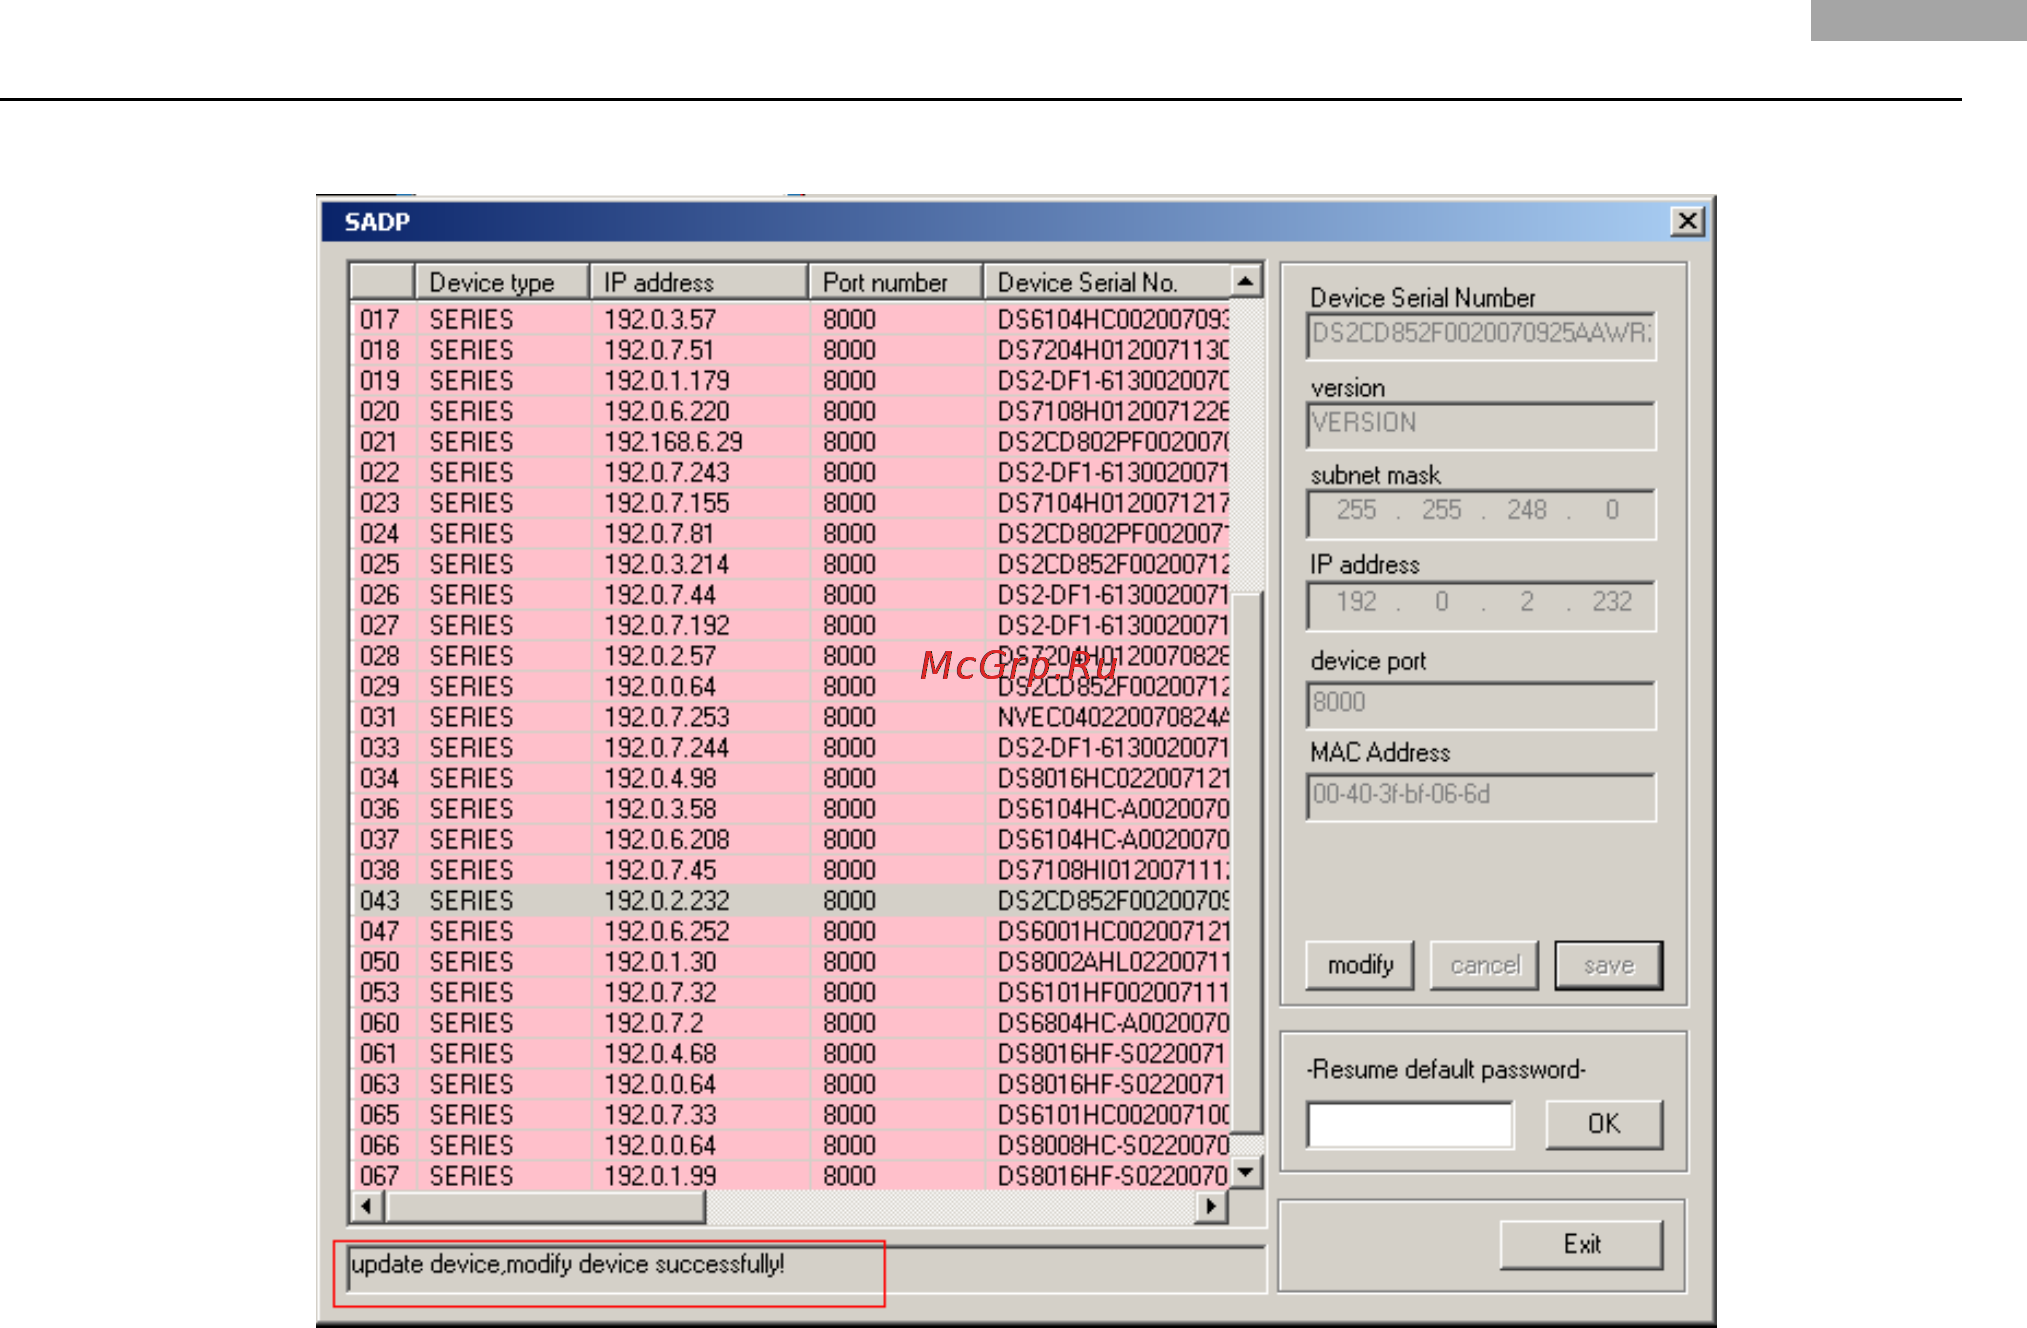Select device row 019 with IP 192.0.1.179
This screenshot has height=1328, width=2027.
pyautogui.click(x=790, y=381)
